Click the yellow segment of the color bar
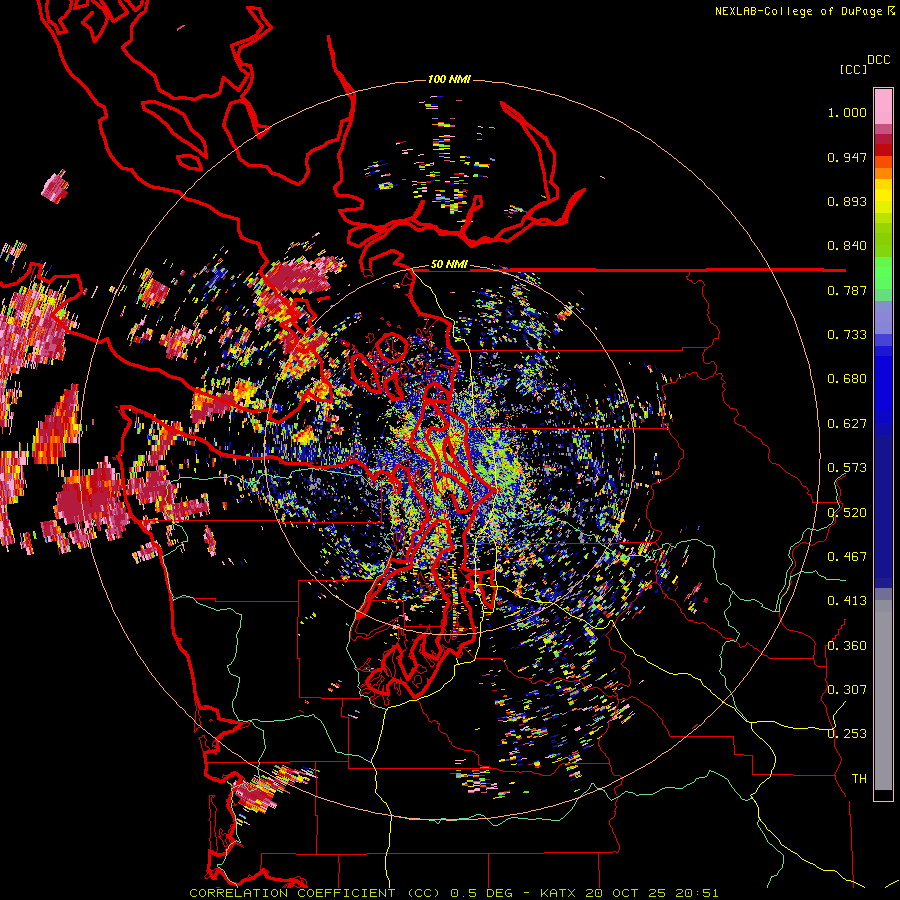 [883, 197]
